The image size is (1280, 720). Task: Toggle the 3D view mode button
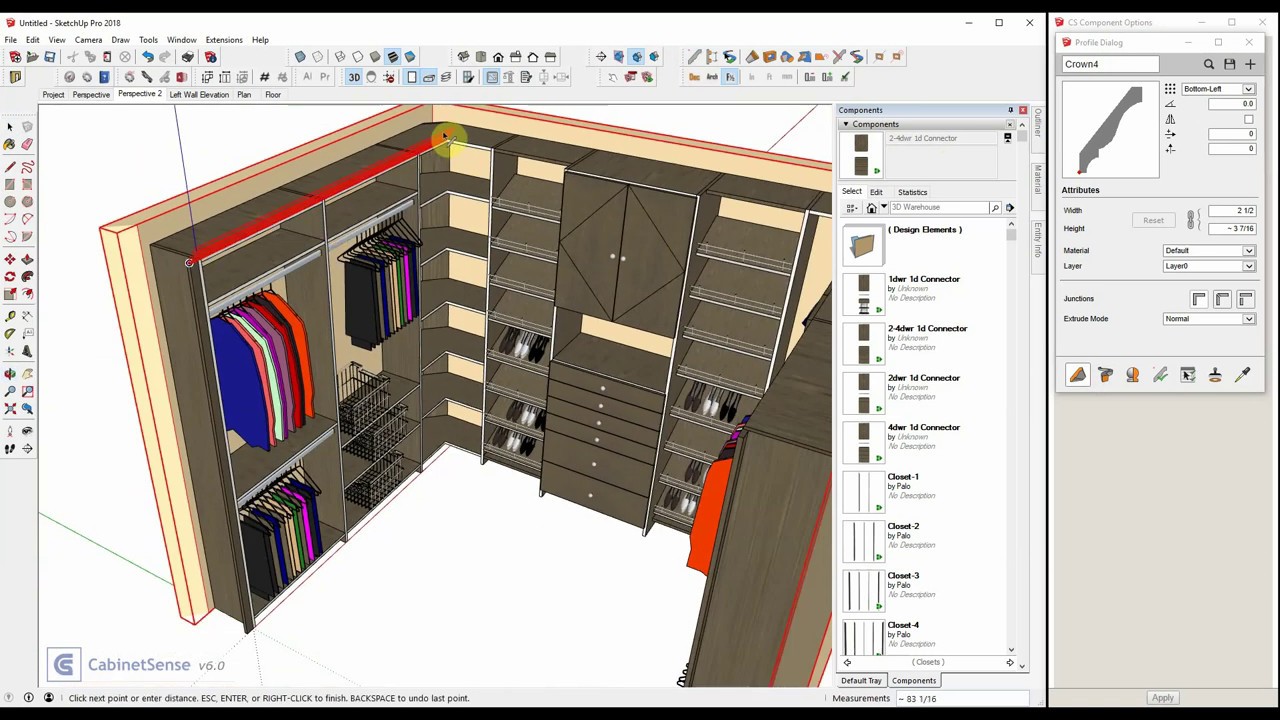tap(354, 78)
